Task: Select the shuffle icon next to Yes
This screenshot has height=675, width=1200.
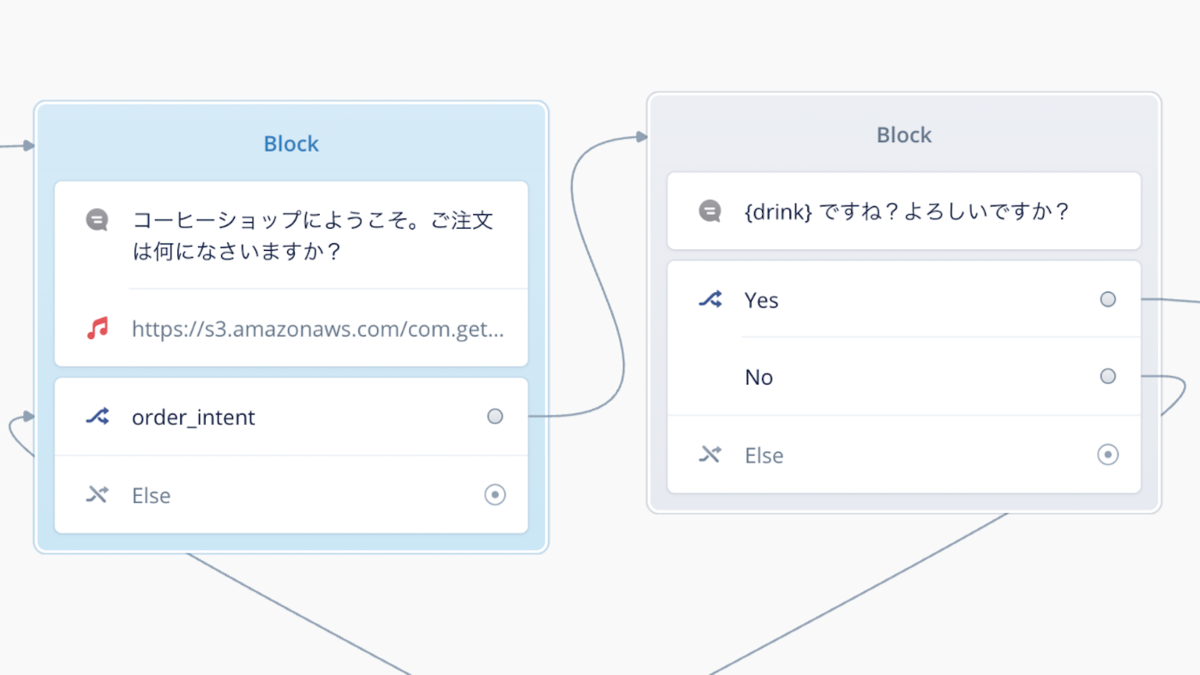Action: click(x=710, y=299)
